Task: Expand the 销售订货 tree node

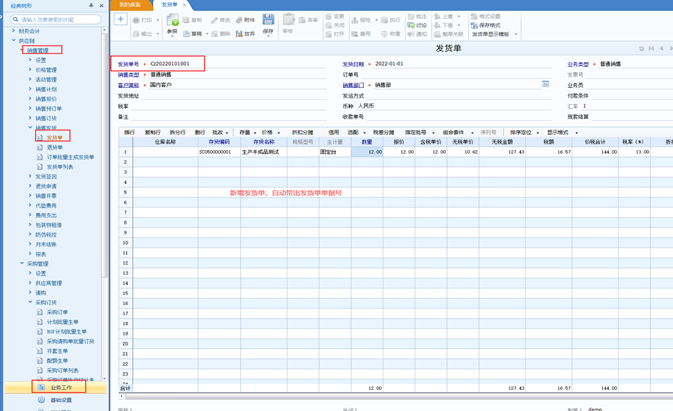Action: click(30, 118)
